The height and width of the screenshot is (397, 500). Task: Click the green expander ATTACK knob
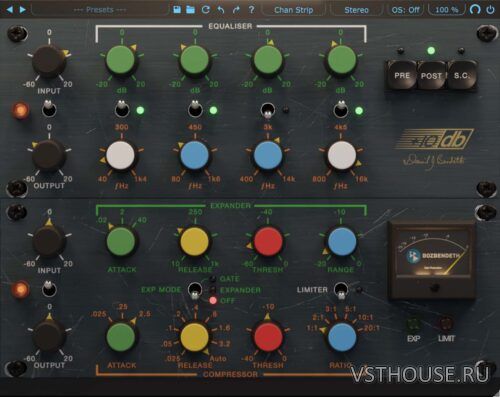click(121, 241)
